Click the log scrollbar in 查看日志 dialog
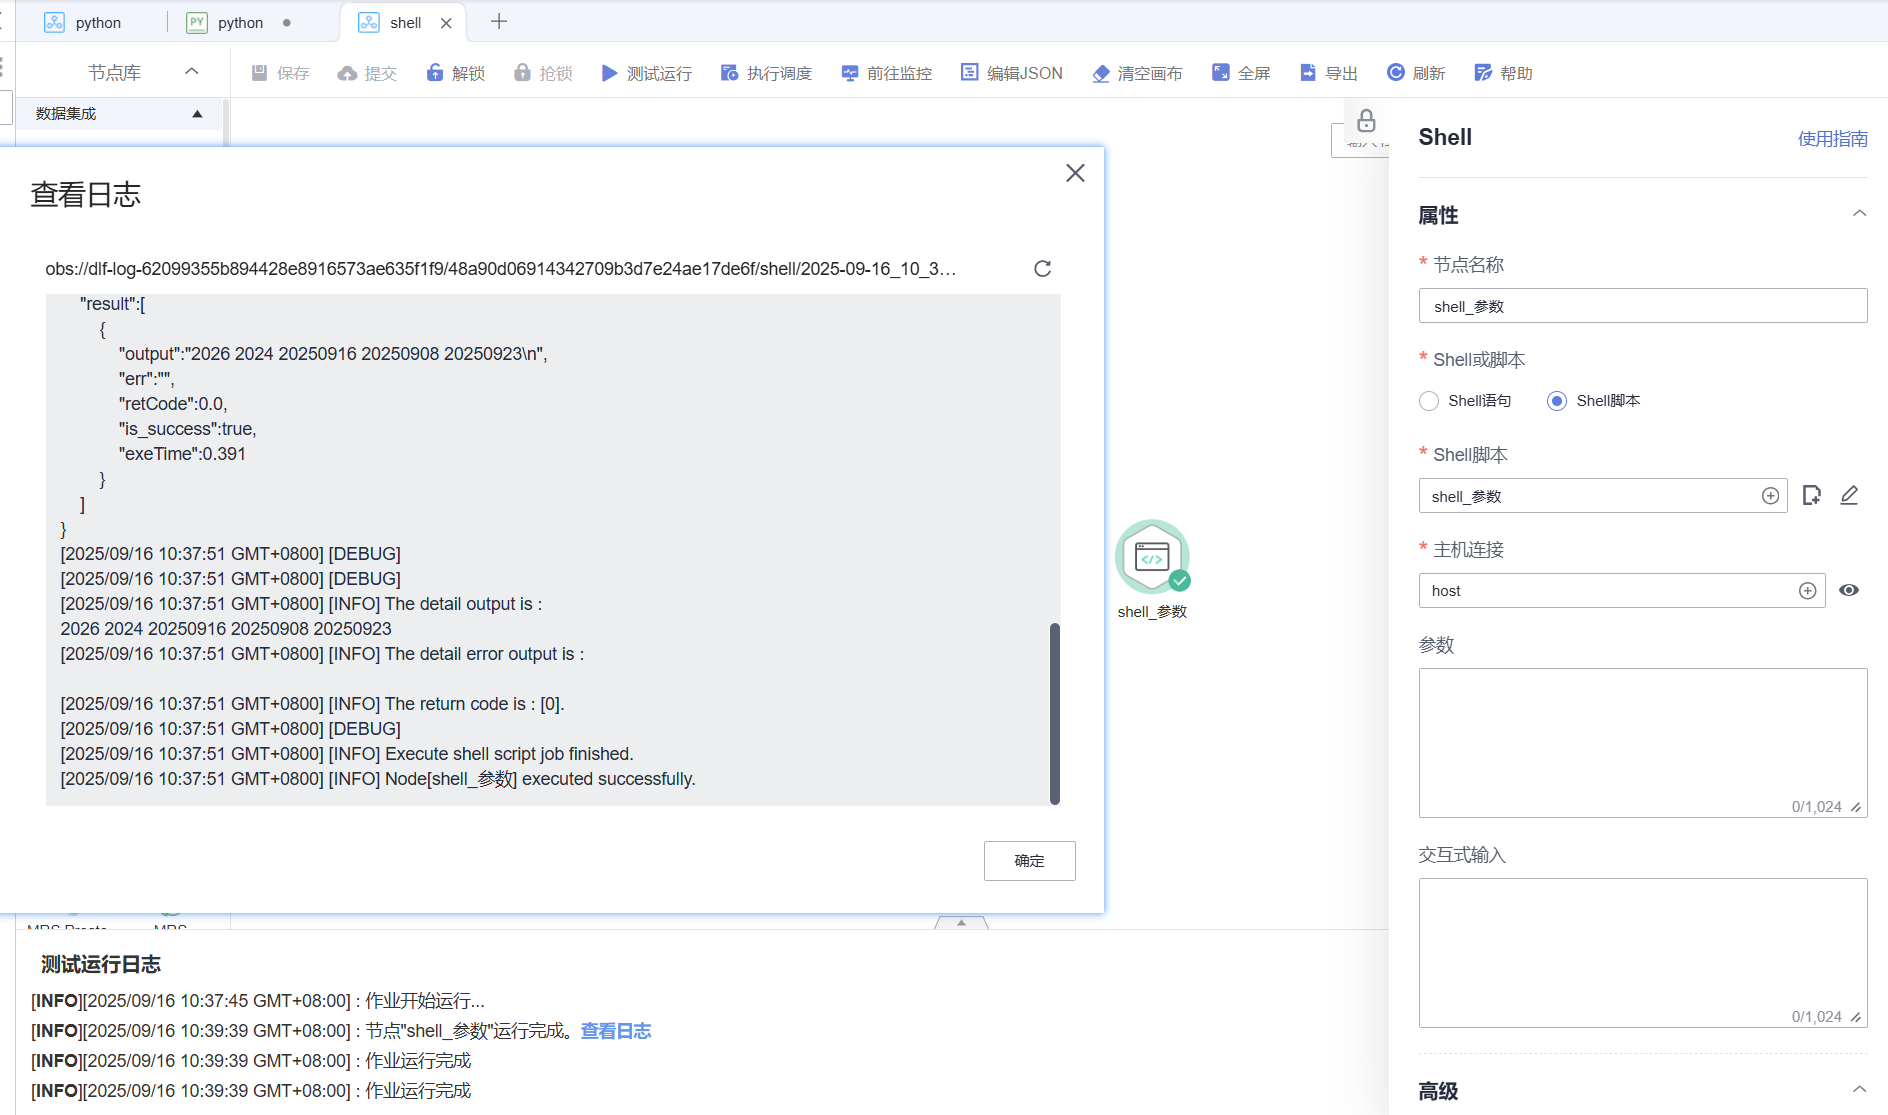The height and width of the screenshot is (1115, 1888). 1054,714
